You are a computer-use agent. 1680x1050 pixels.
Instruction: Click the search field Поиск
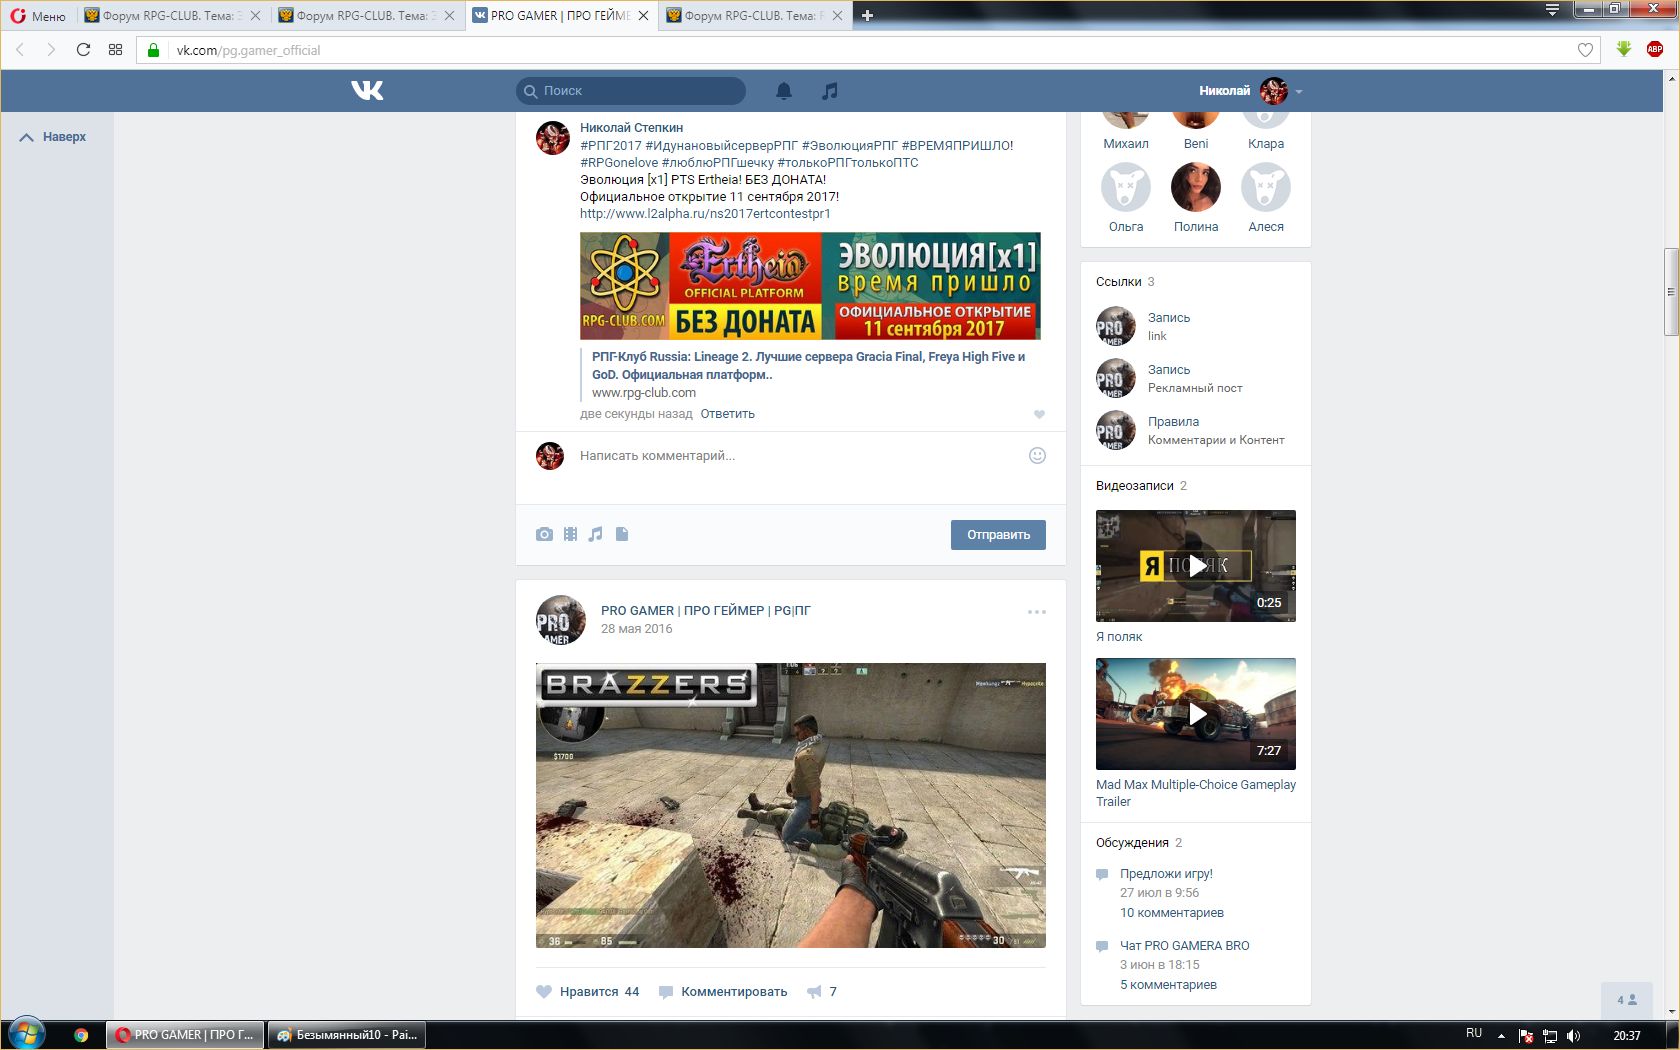[631, 91]
